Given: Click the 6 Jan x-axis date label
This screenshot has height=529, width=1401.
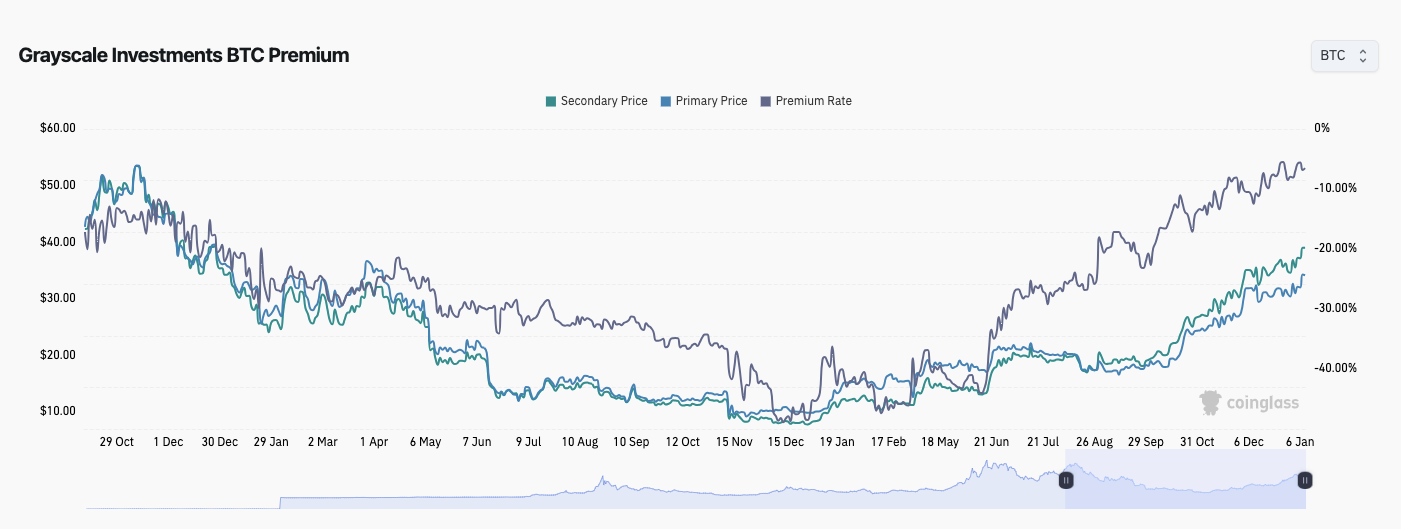Looking at the screenshot, I should (1300, 441).
